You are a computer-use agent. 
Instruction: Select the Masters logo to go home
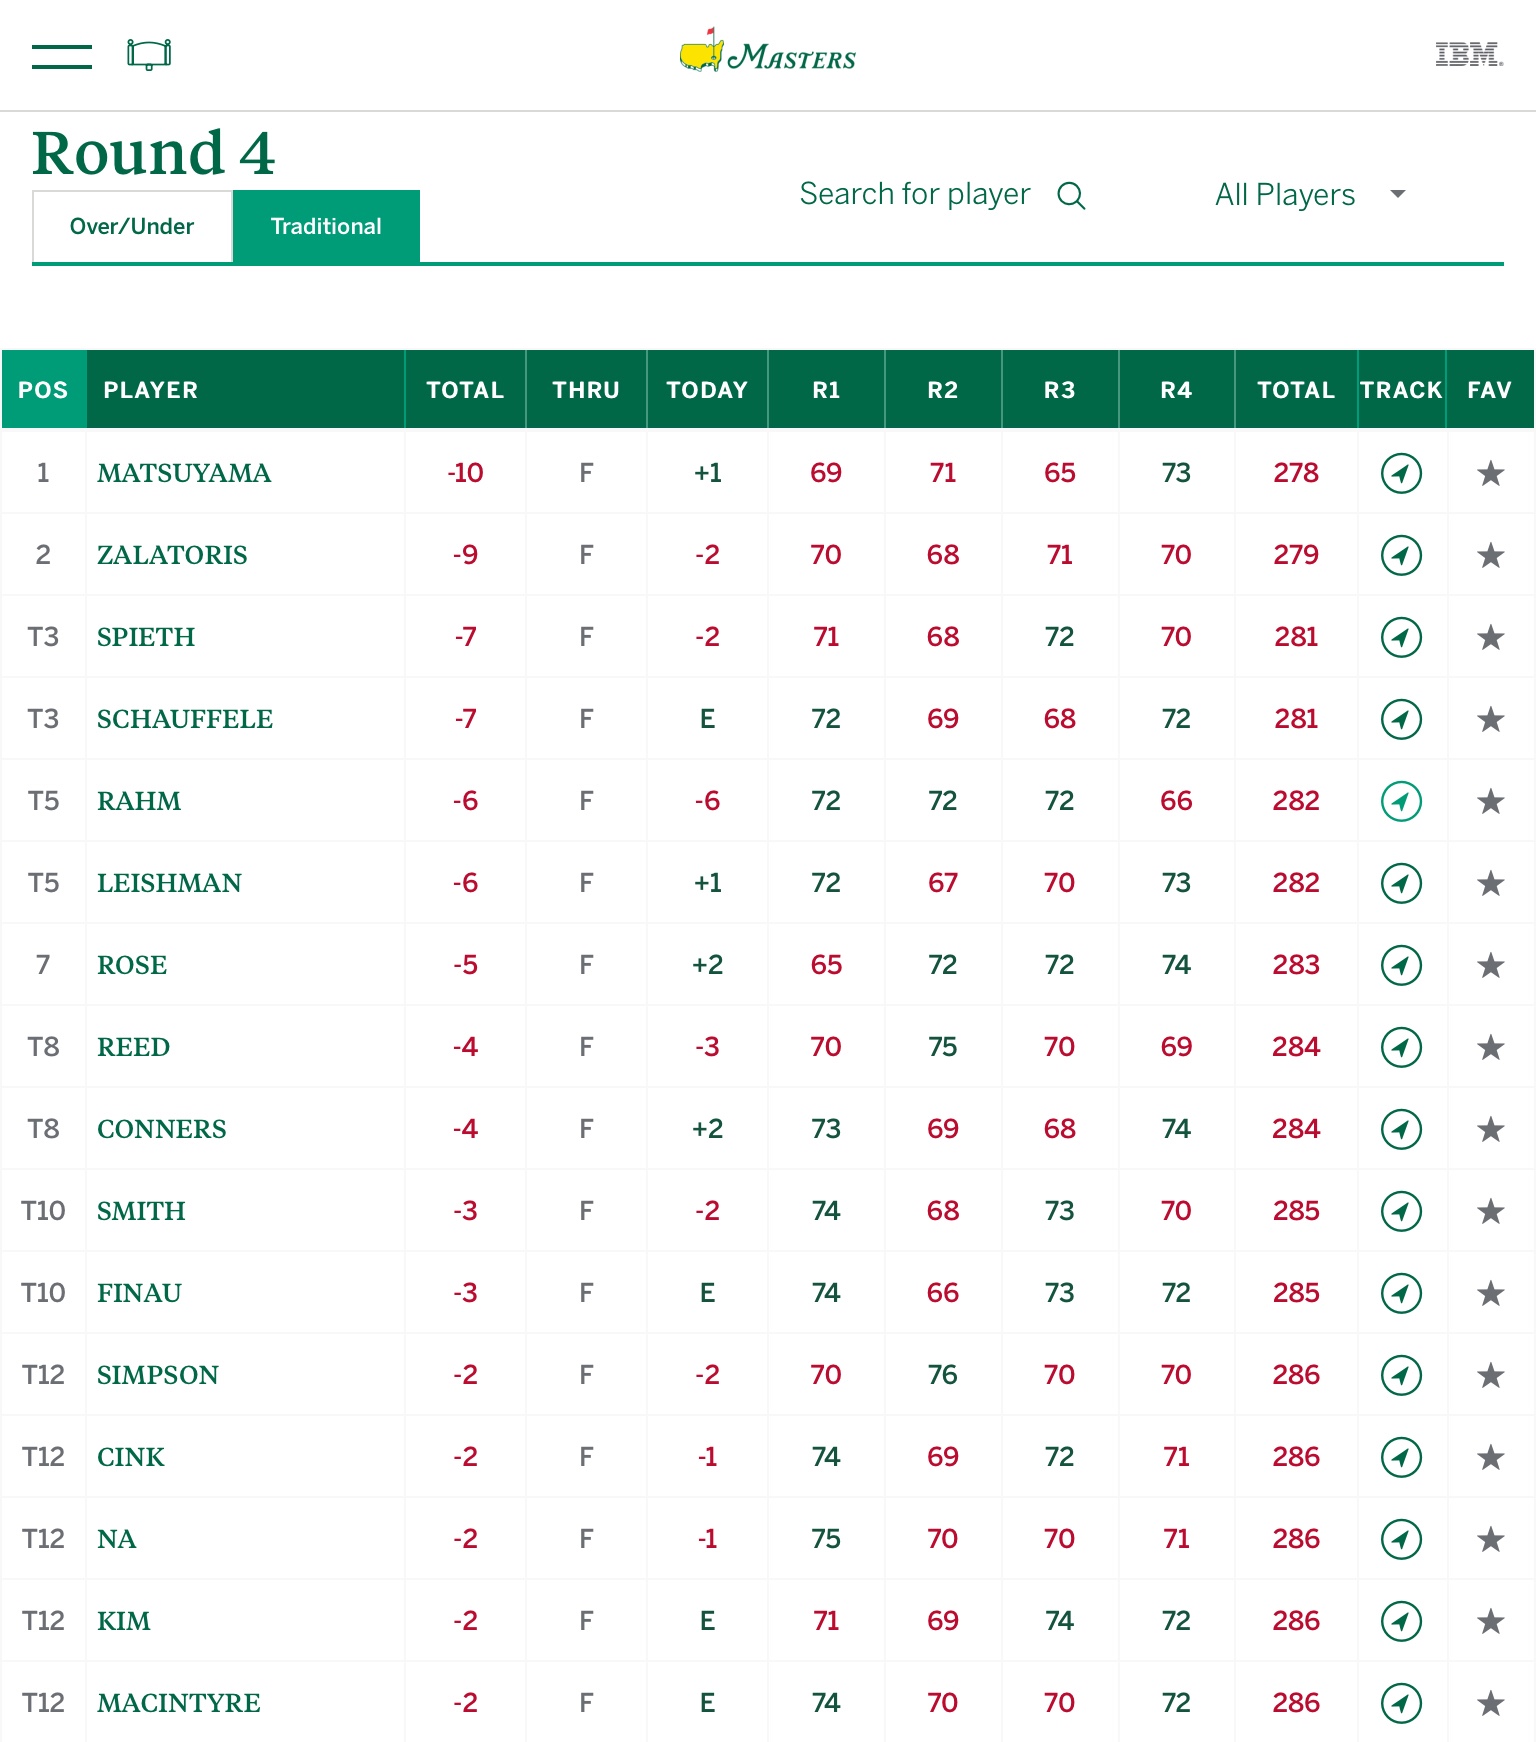click(768, 55)
